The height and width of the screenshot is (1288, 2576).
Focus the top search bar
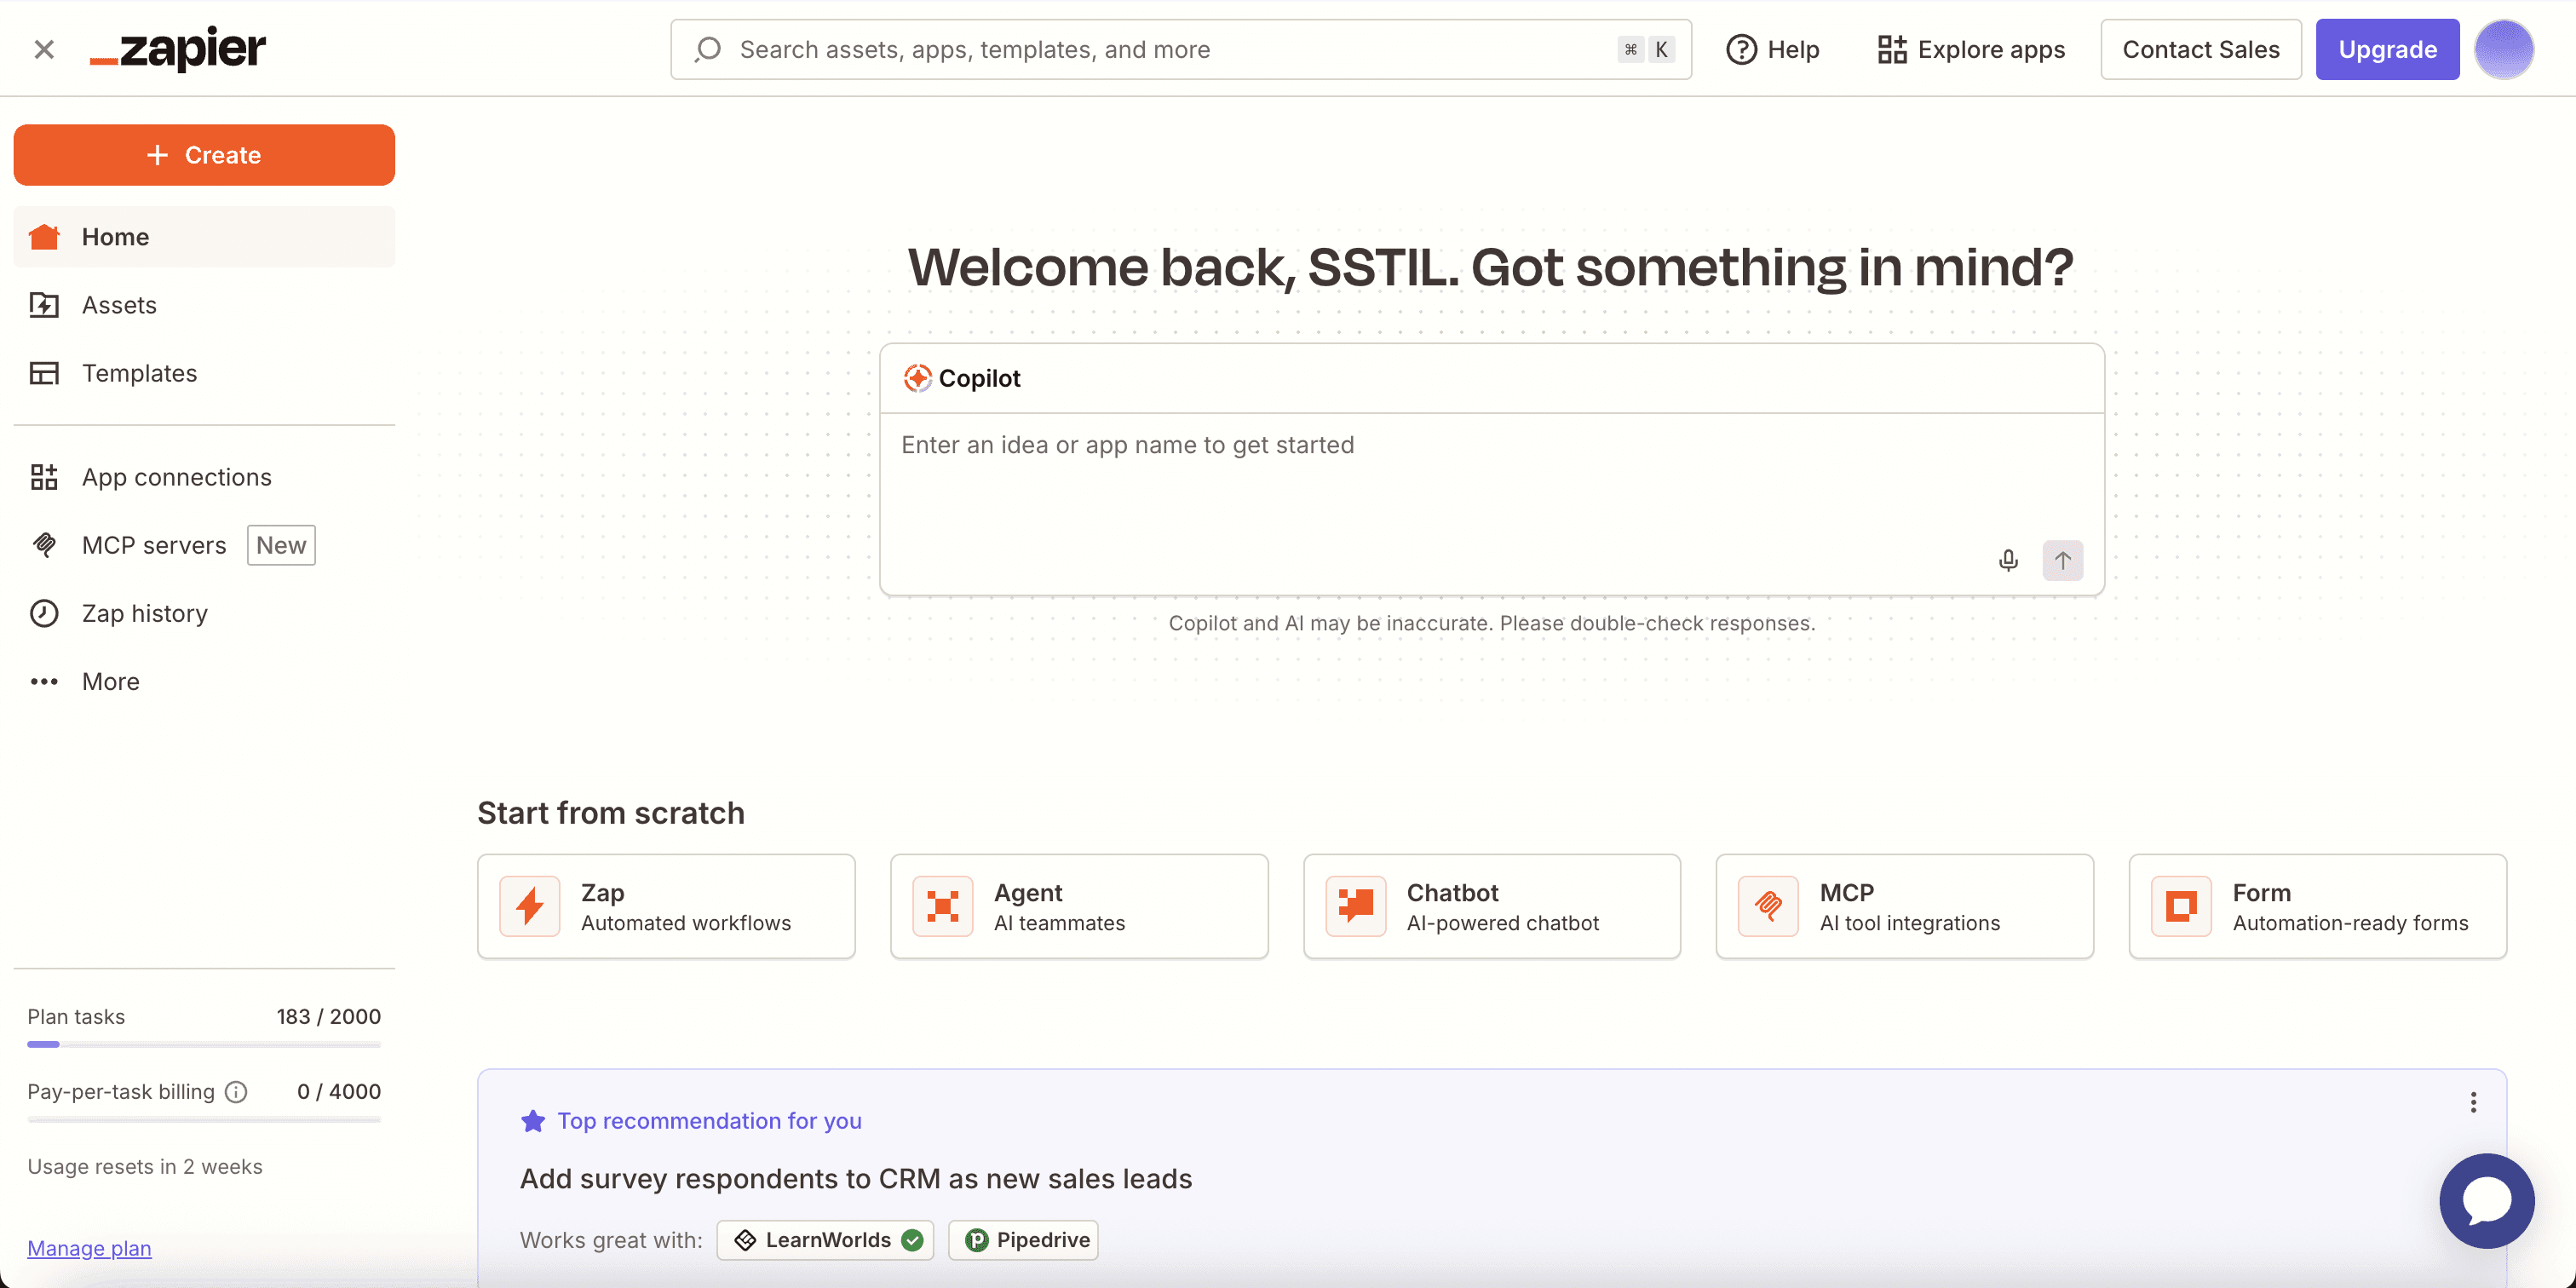[1181, 49]
